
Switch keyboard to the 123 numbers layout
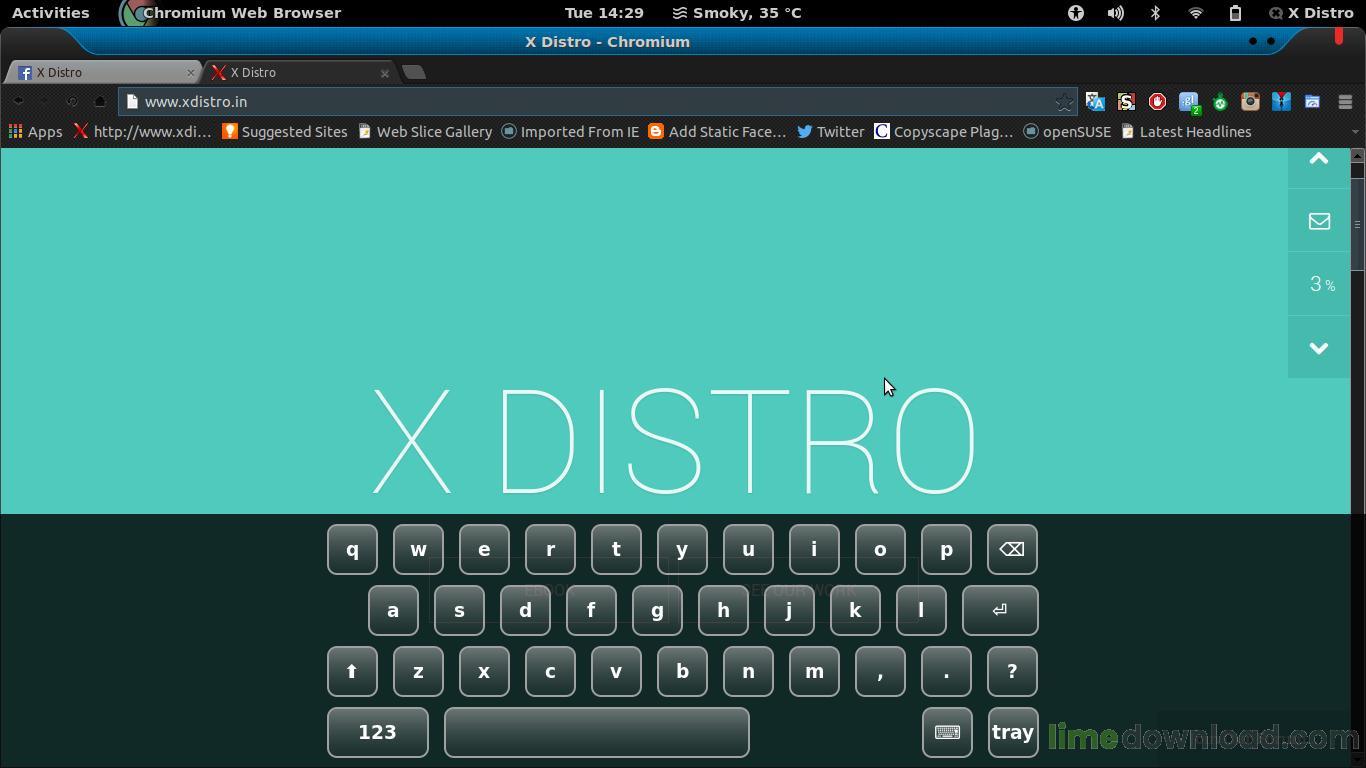point(377,732)
